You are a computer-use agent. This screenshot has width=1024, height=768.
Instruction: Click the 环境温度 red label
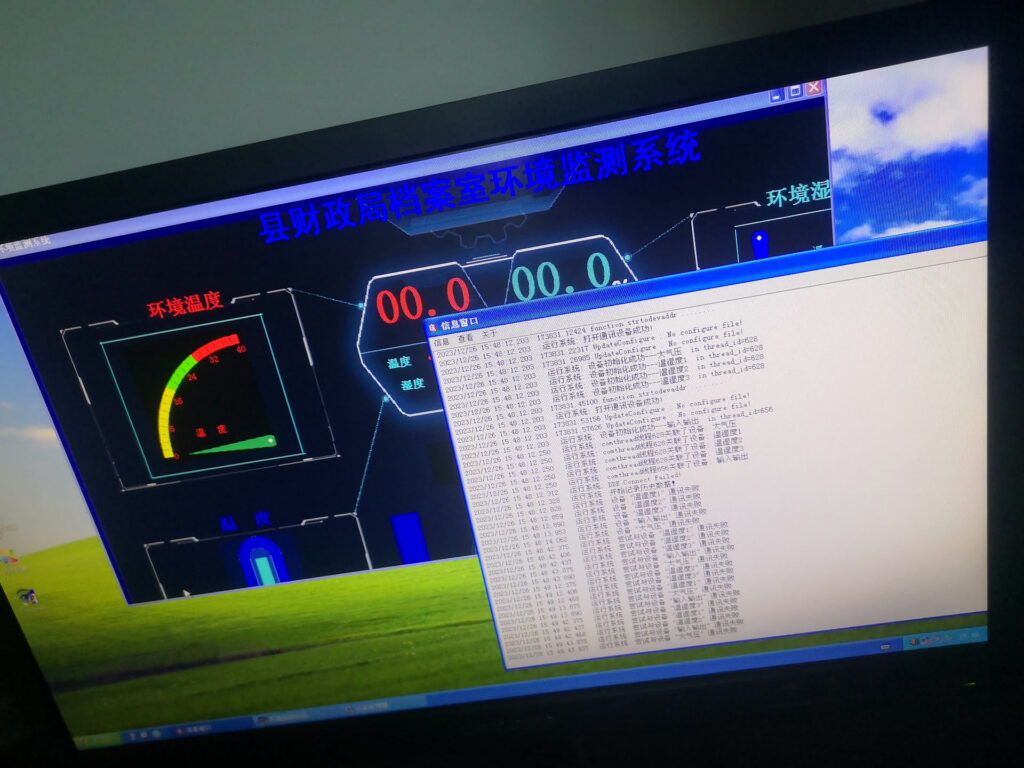point(184,306)
